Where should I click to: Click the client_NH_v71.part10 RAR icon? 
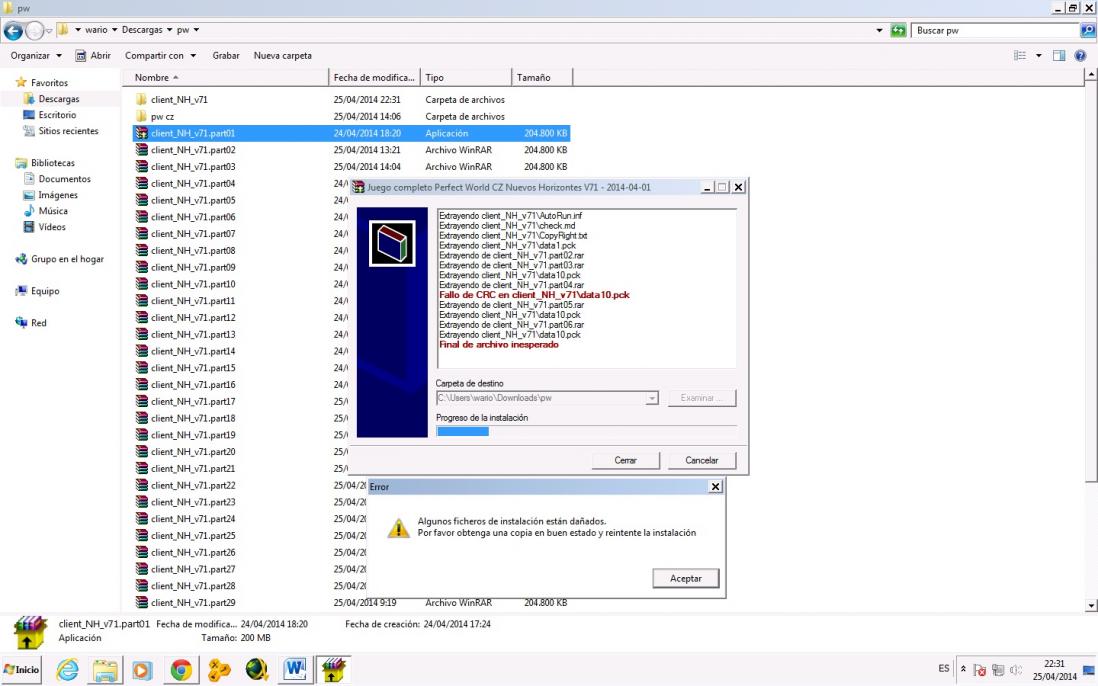point(141,284)
